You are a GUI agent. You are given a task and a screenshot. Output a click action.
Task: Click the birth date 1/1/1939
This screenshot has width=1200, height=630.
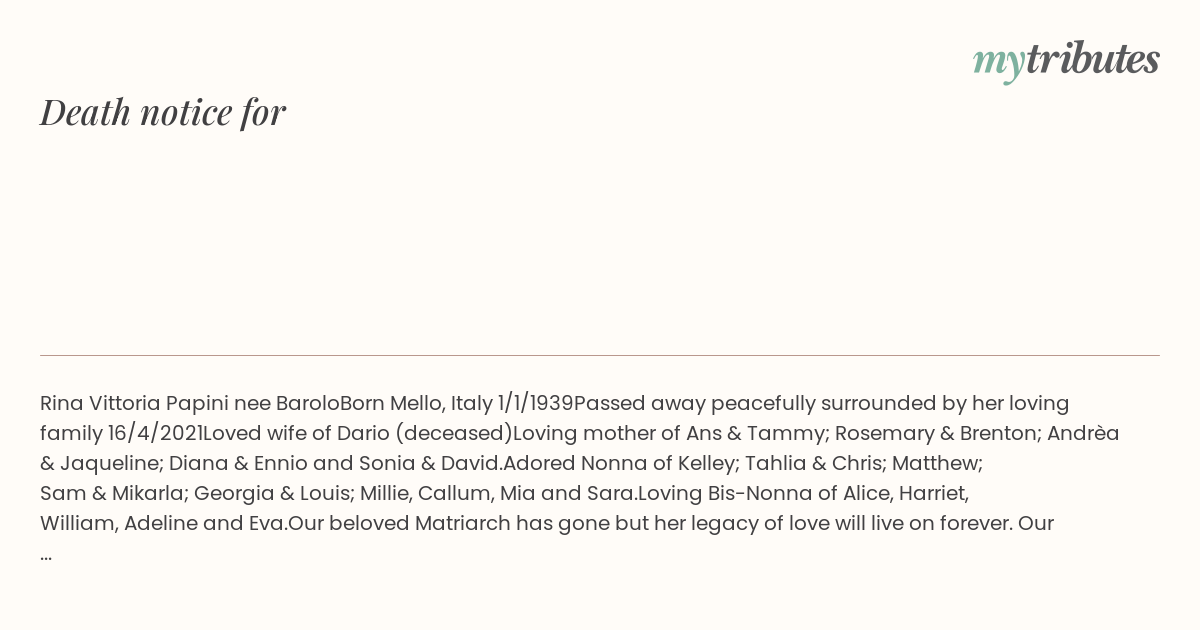tap(535, 403)
